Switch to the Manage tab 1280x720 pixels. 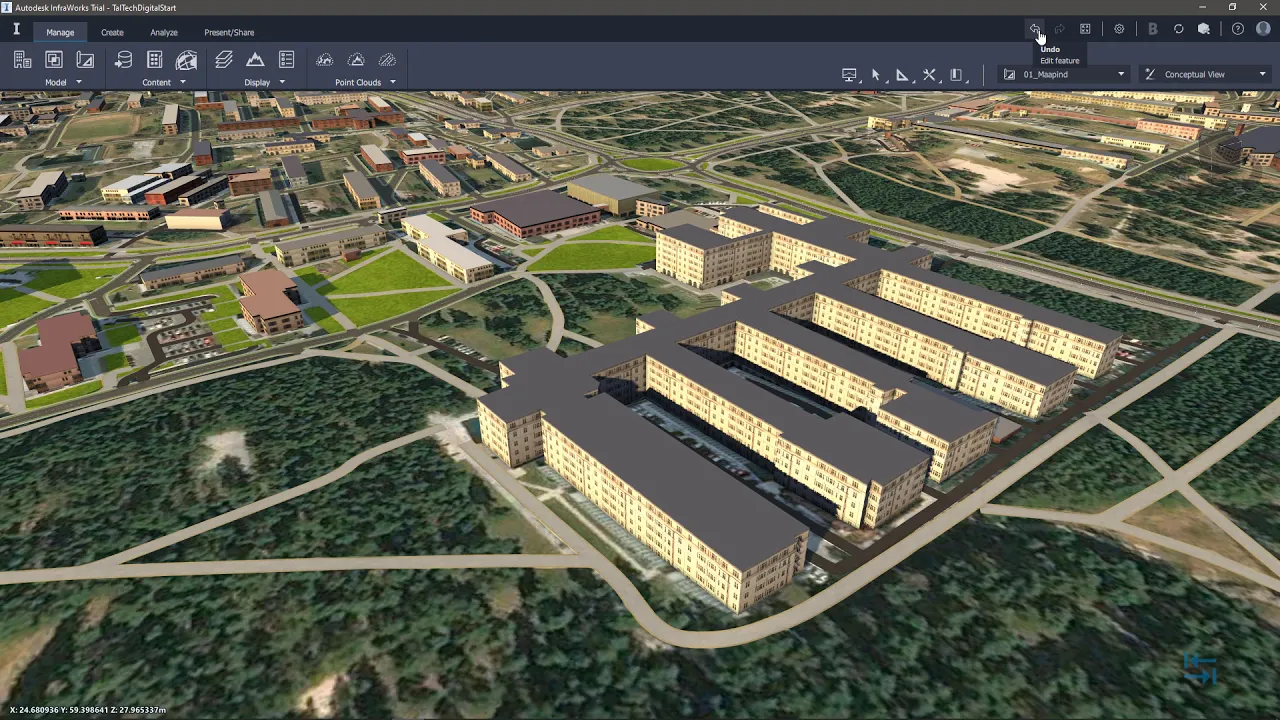(60, 32)
